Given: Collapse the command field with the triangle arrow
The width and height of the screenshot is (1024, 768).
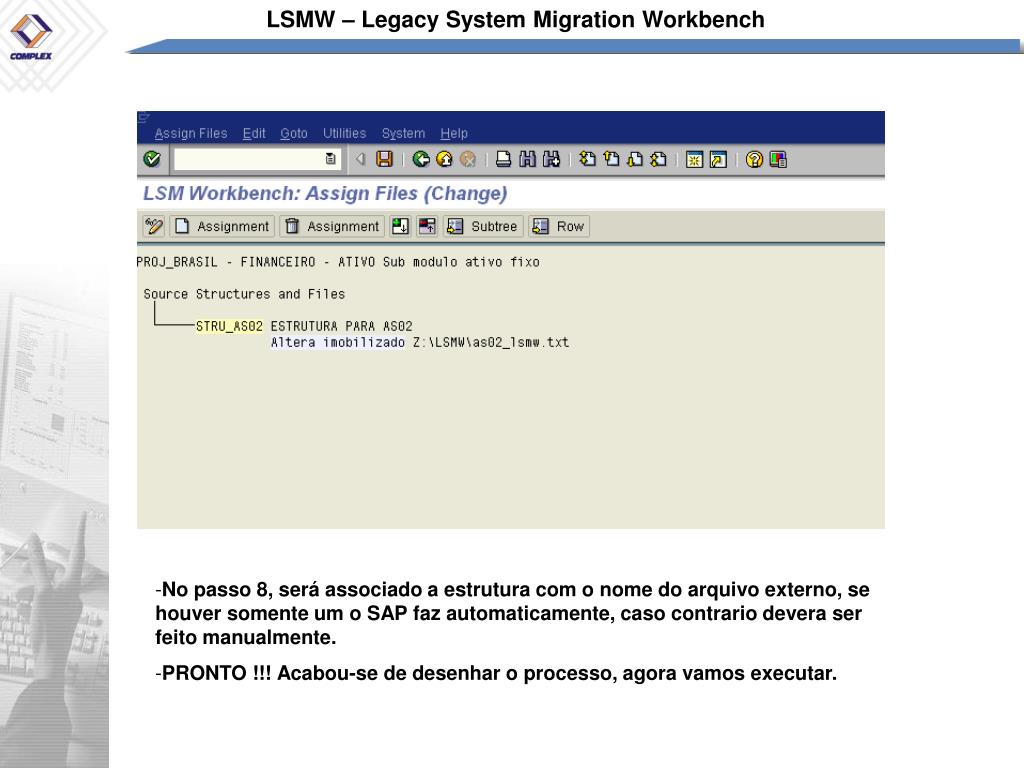Looking at the screenshot, I should coord(360,159).
